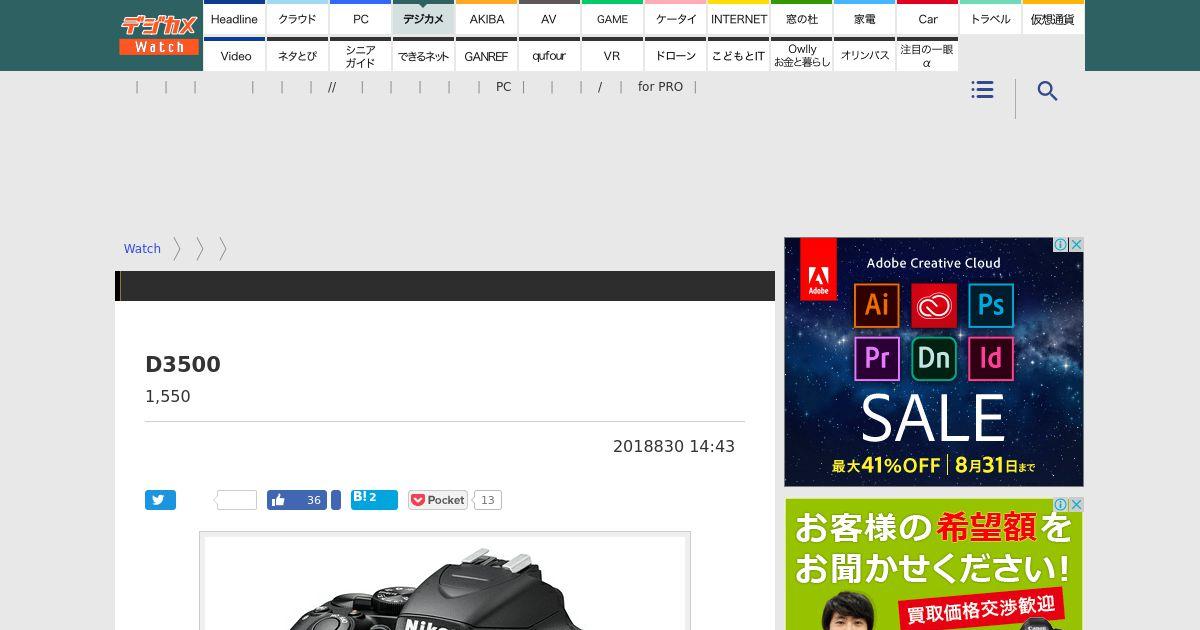The width and height of the screenshot is (1200, 630).
Task: Open the ネタとぴ tab
Action: pyautogui.click(x=297, y=55)
